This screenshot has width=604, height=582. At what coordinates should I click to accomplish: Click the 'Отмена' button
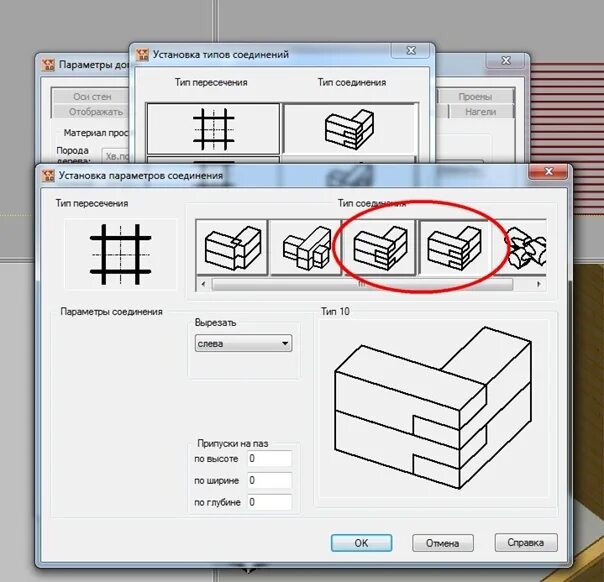click(443, 543)
